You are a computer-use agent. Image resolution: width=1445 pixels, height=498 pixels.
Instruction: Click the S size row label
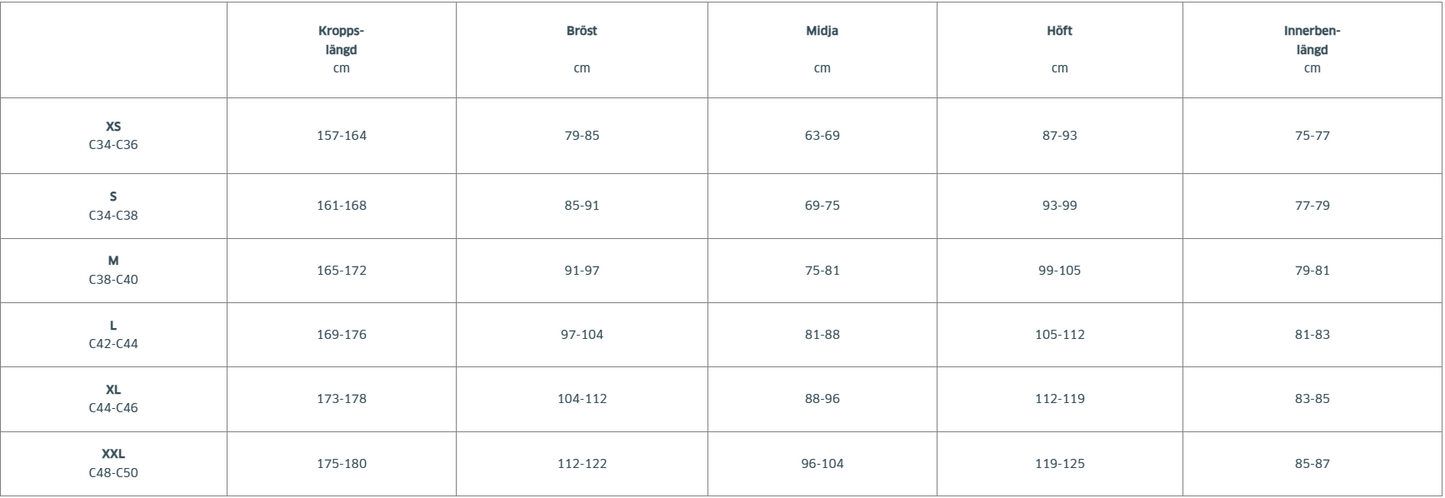tap(113, 205)
